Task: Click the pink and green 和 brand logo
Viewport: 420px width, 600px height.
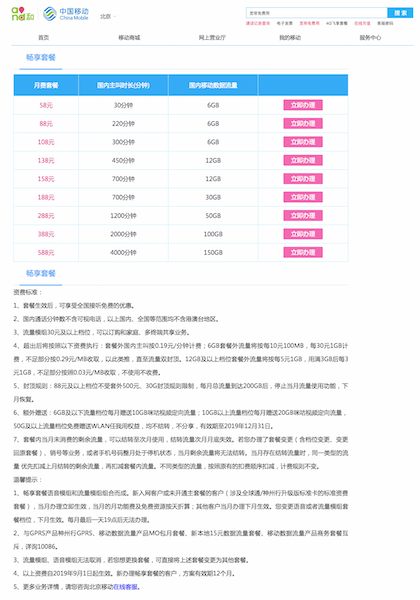Action: point(23,14)
